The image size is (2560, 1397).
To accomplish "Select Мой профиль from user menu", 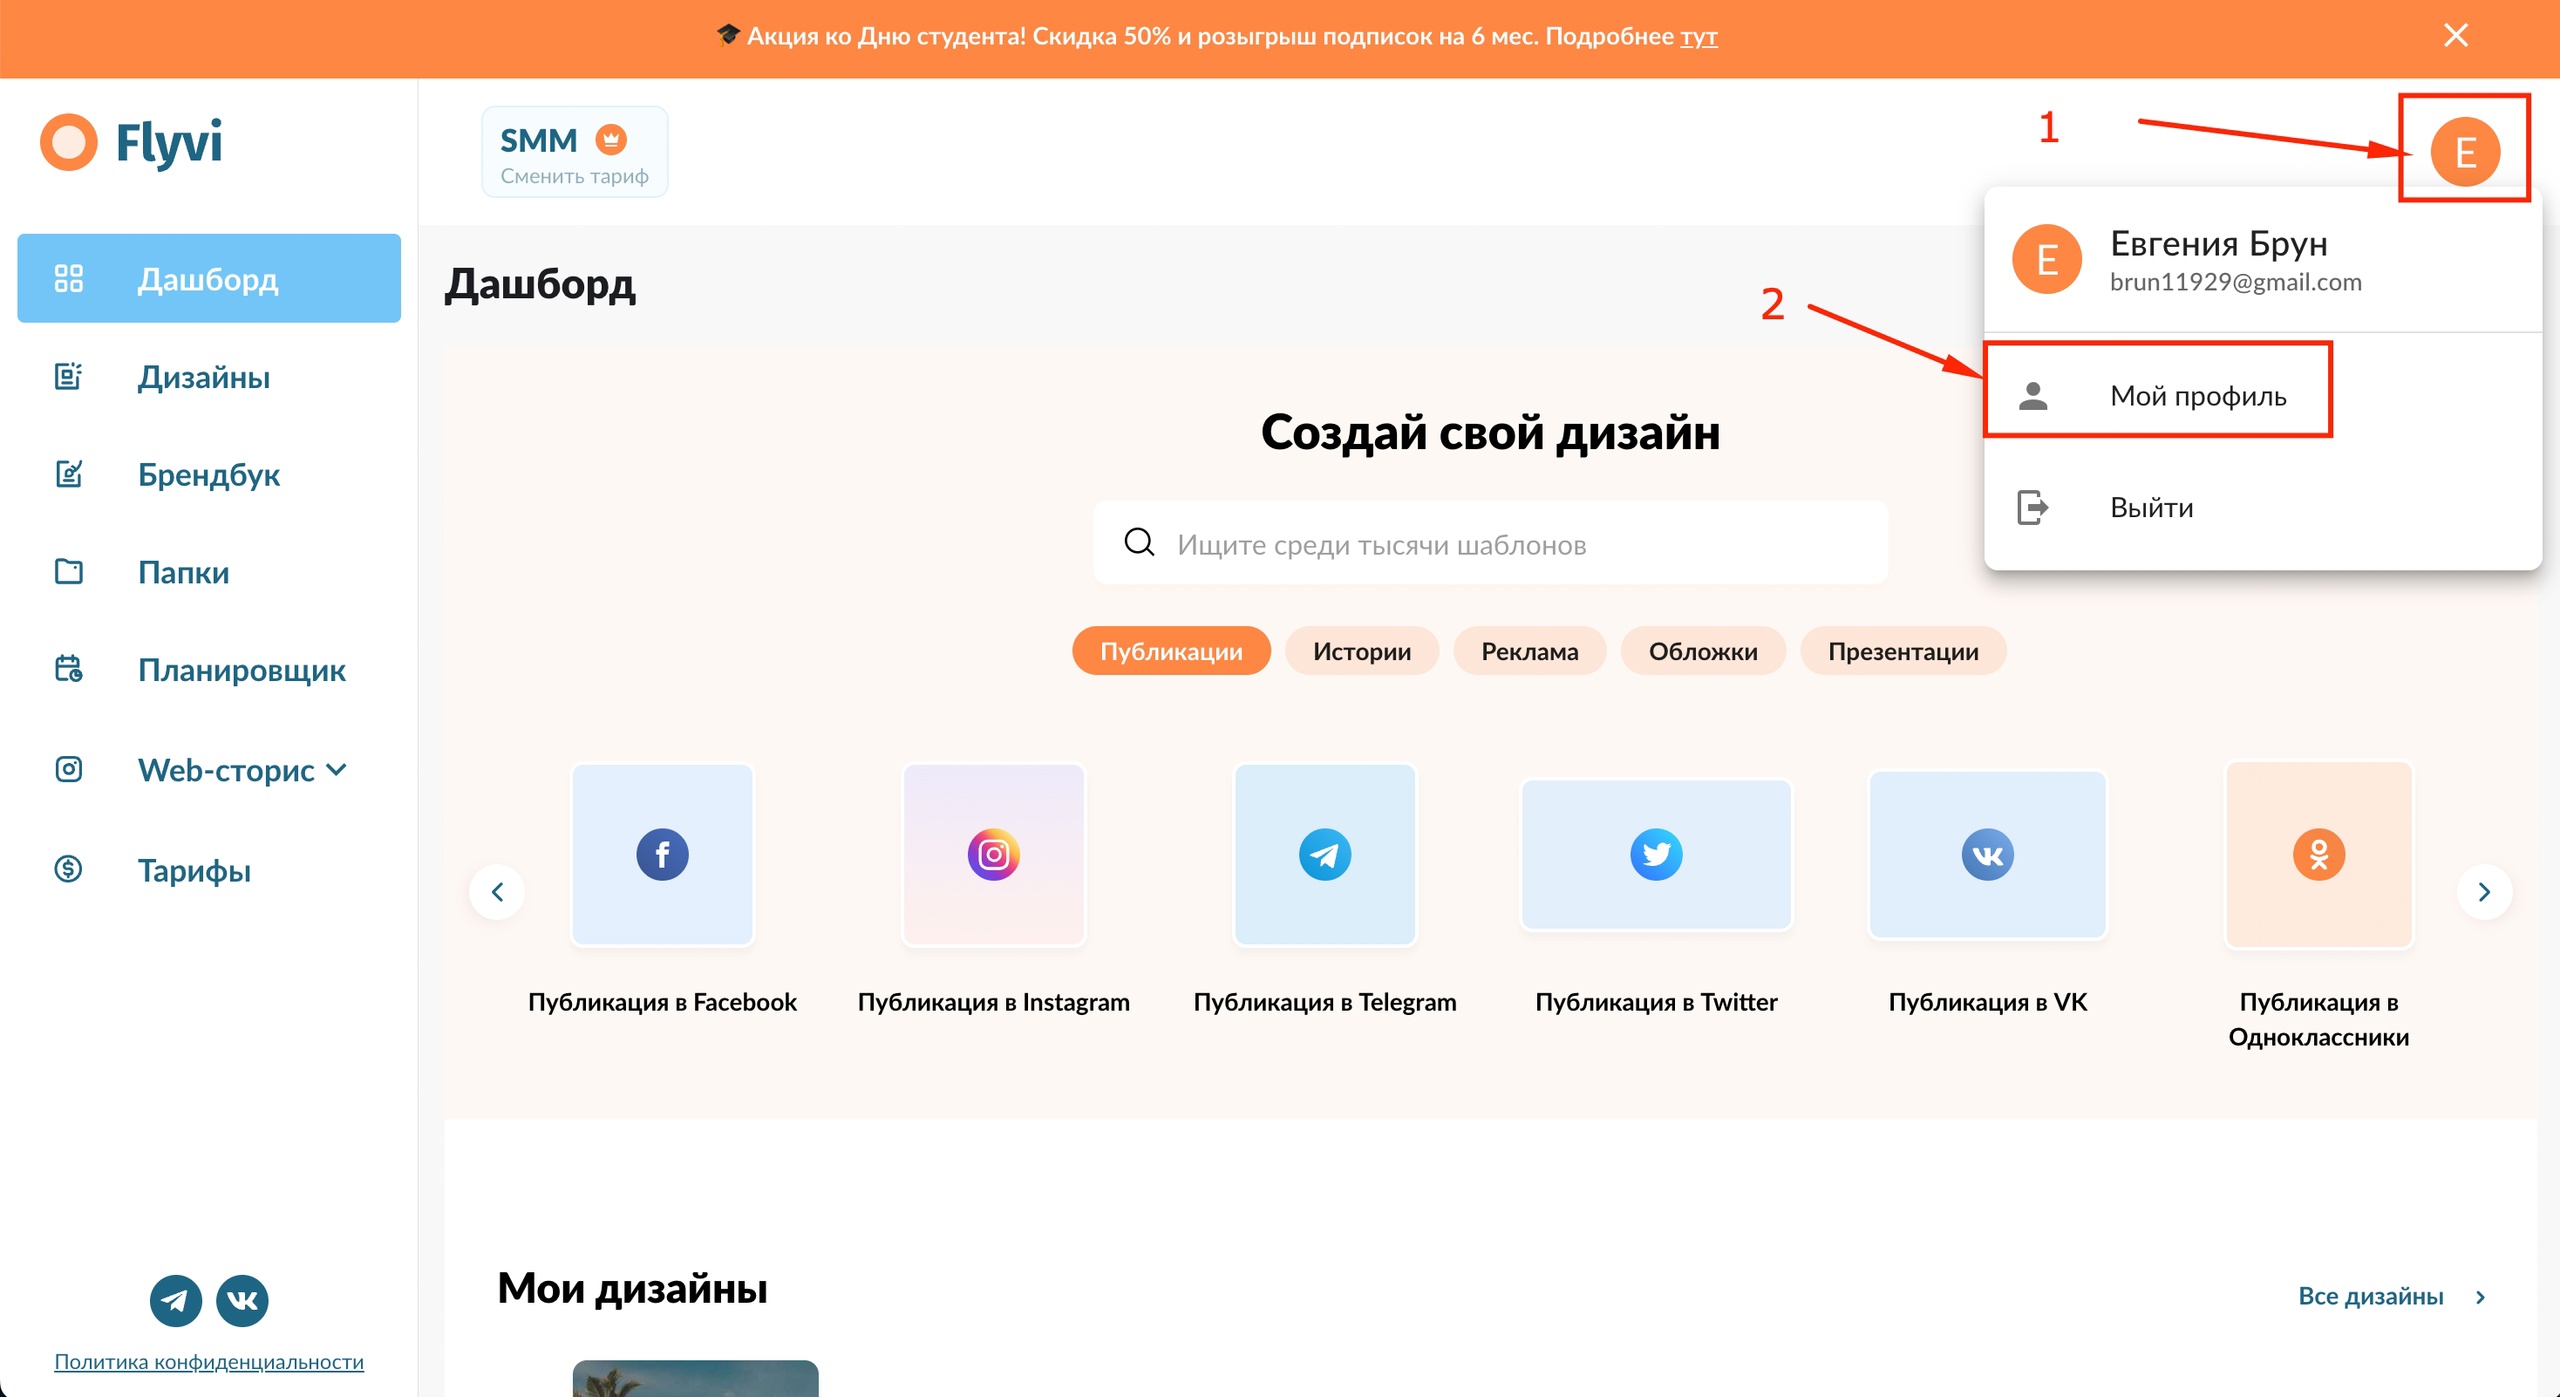I will [2197, 396].
